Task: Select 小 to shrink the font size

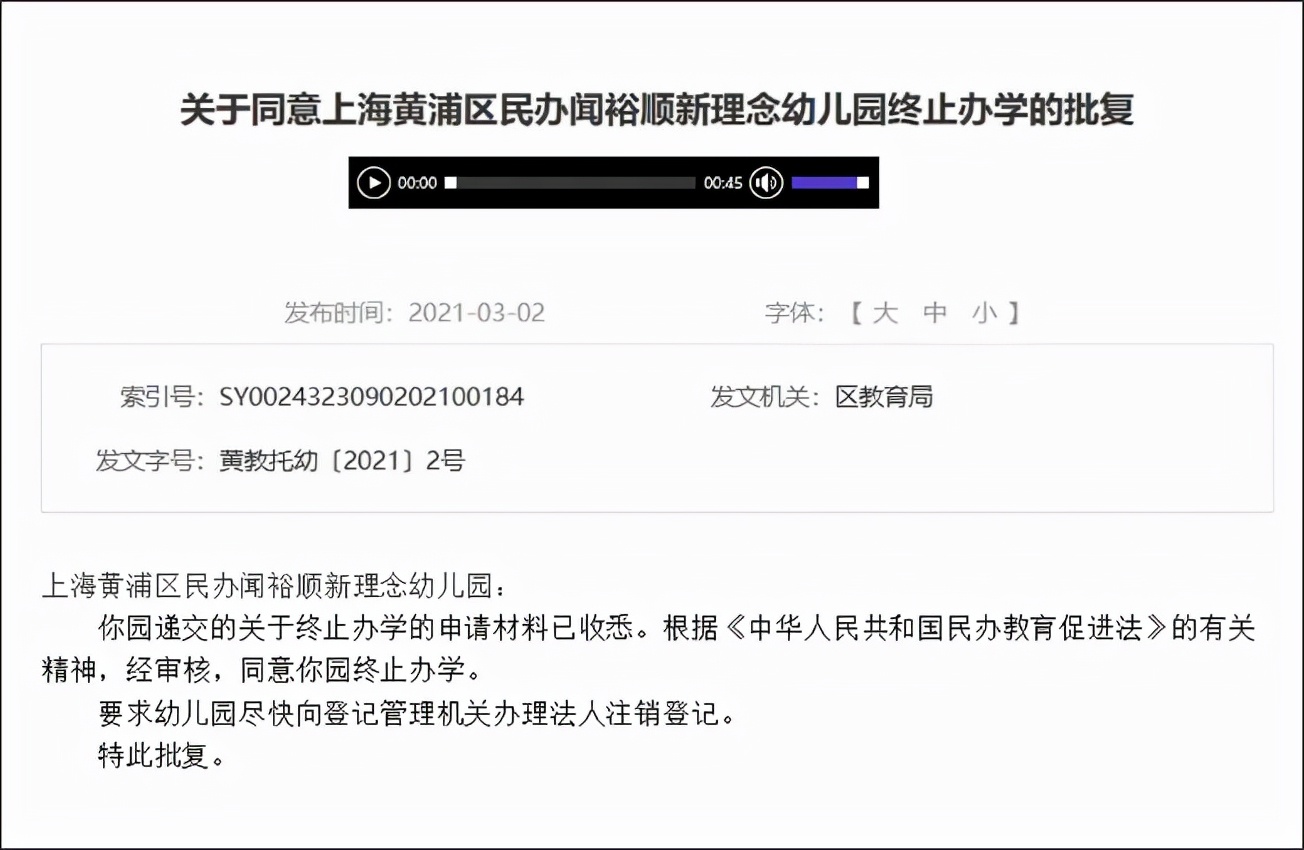Action: [x=986, y=312]
